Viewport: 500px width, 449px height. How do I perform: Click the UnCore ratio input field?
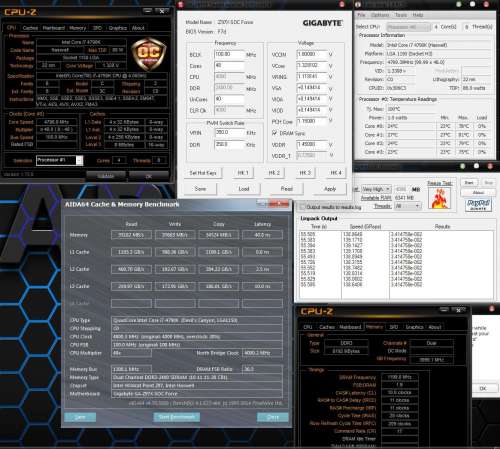[229, 99]
